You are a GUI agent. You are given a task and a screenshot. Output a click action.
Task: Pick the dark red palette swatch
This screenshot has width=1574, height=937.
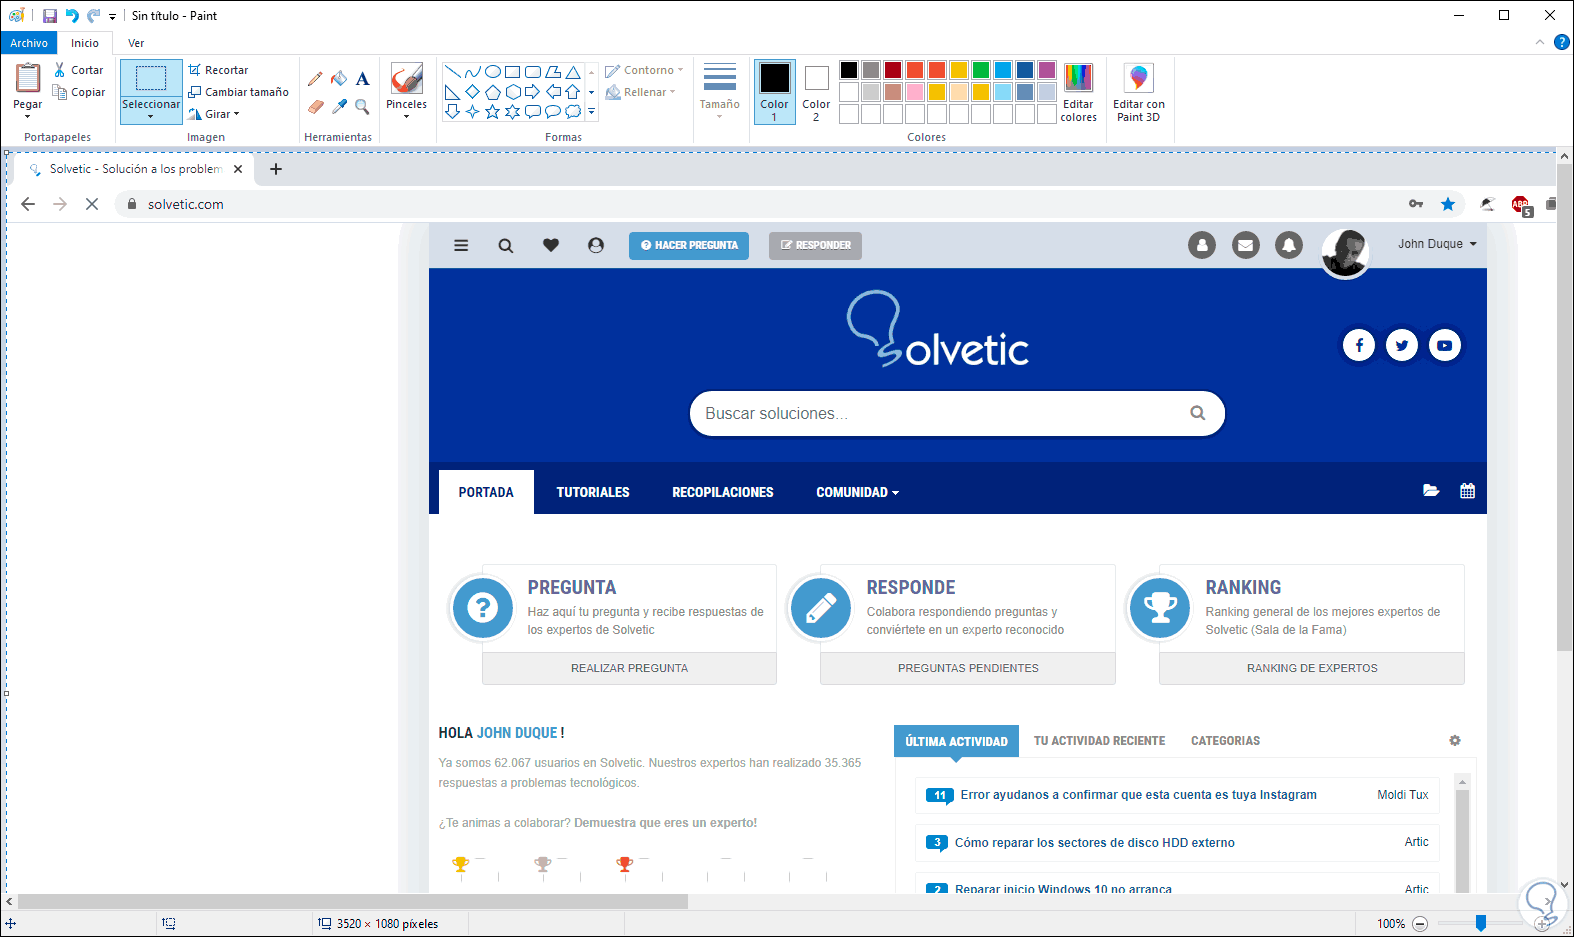tap(893, 70)
